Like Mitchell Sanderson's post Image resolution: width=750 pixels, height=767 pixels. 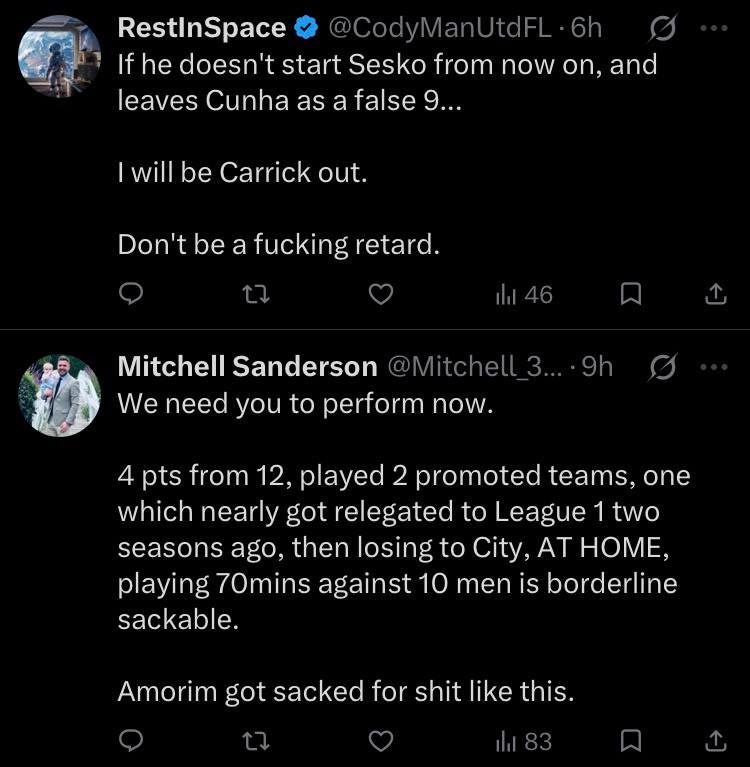381,741
